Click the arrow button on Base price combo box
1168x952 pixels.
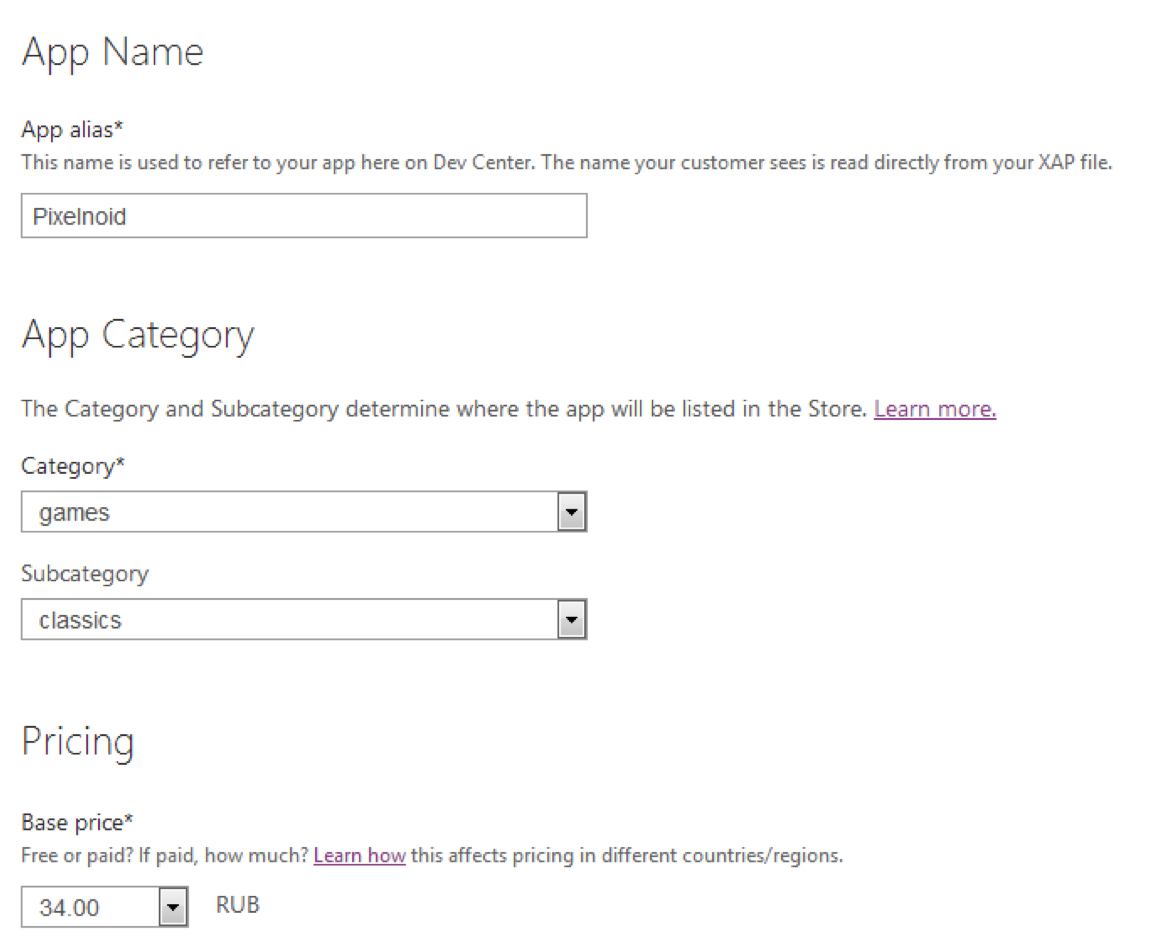pos(173,908)
